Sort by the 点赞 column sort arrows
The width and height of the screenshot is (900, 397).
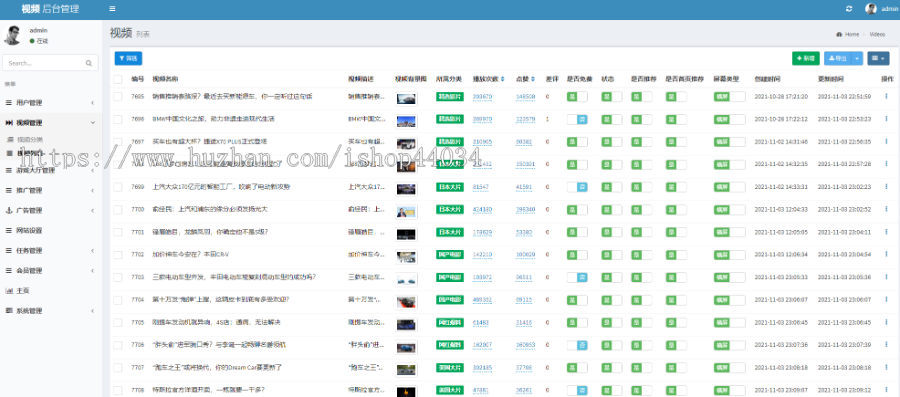coord(533,79)
